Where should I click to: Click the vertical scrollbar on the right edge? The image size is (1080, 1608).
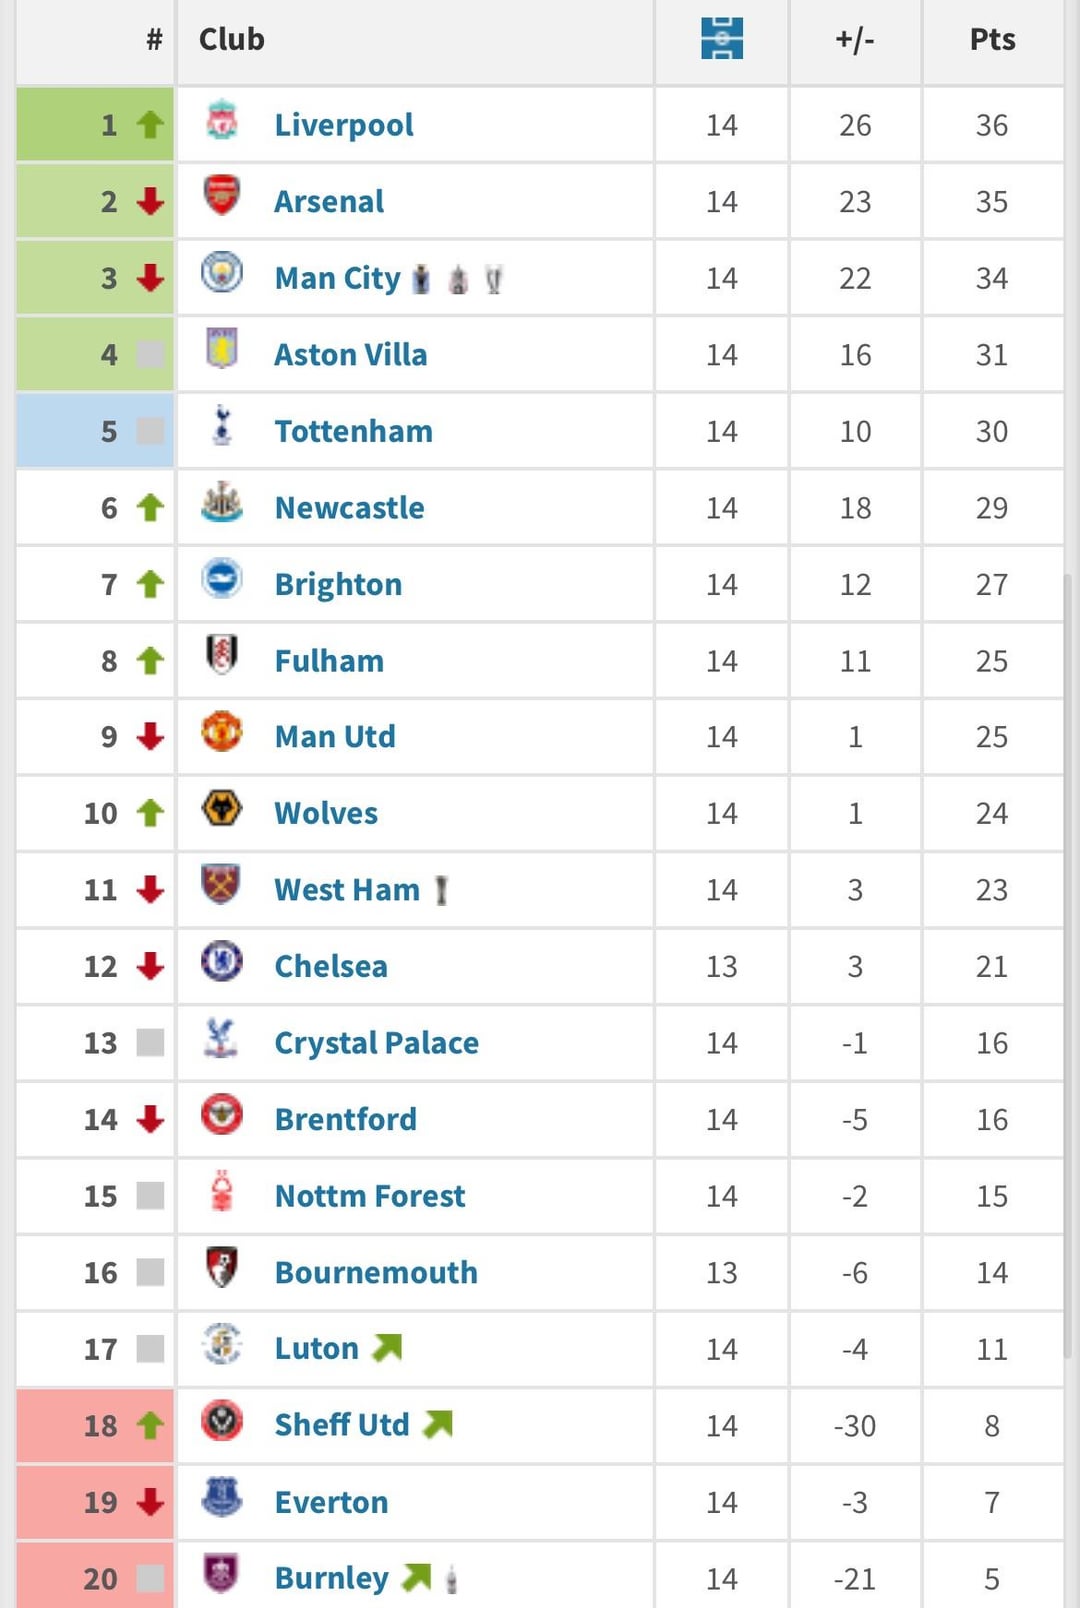tap(1068, 965)
